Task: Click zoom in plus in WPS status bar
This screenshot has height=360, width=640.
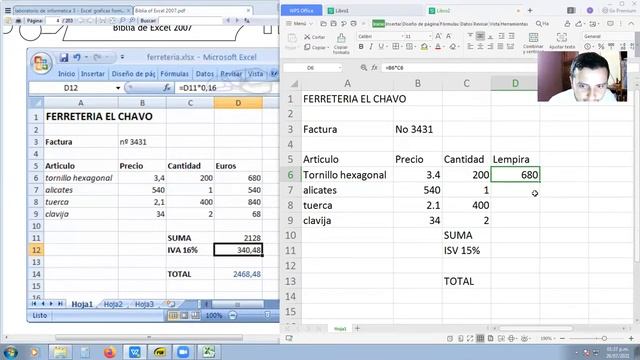Action: click(x=631, y=338)
